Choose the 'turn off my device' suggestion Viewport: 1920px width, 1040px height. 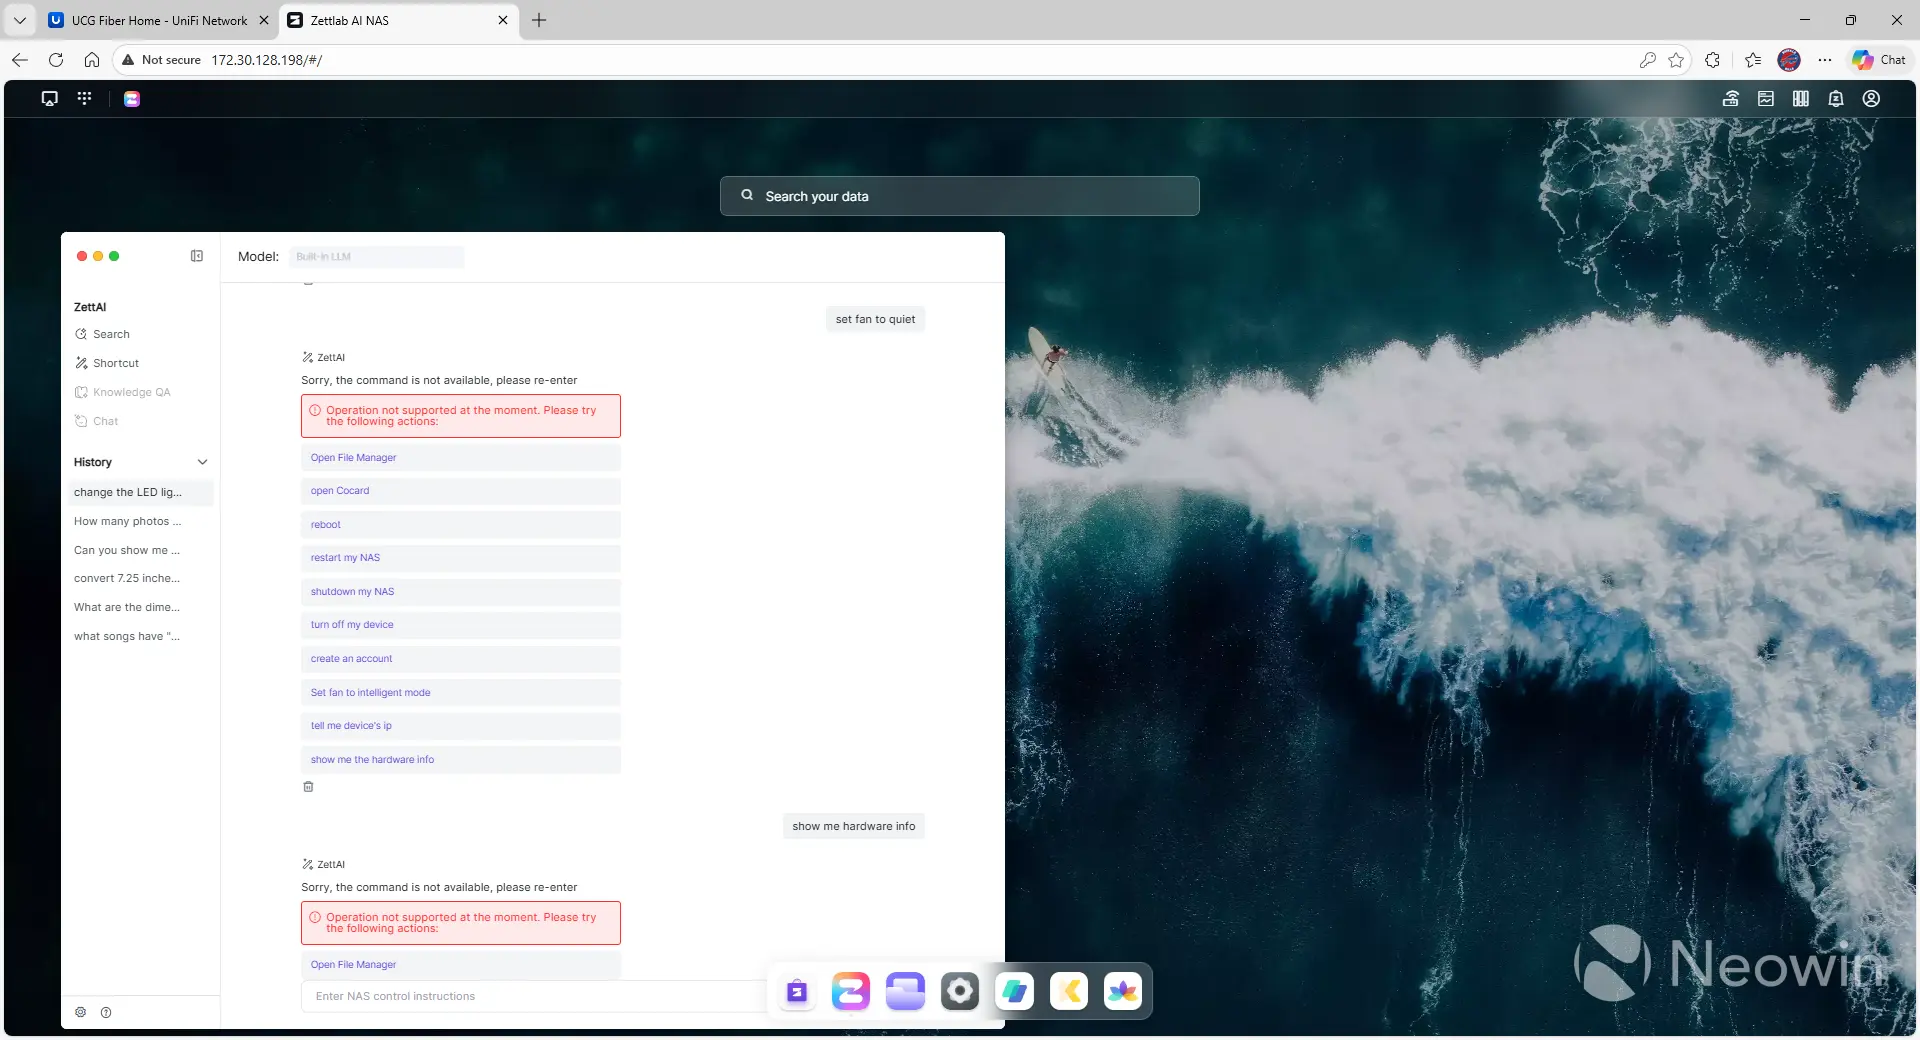pyautogui.click(x=461, y=625)
